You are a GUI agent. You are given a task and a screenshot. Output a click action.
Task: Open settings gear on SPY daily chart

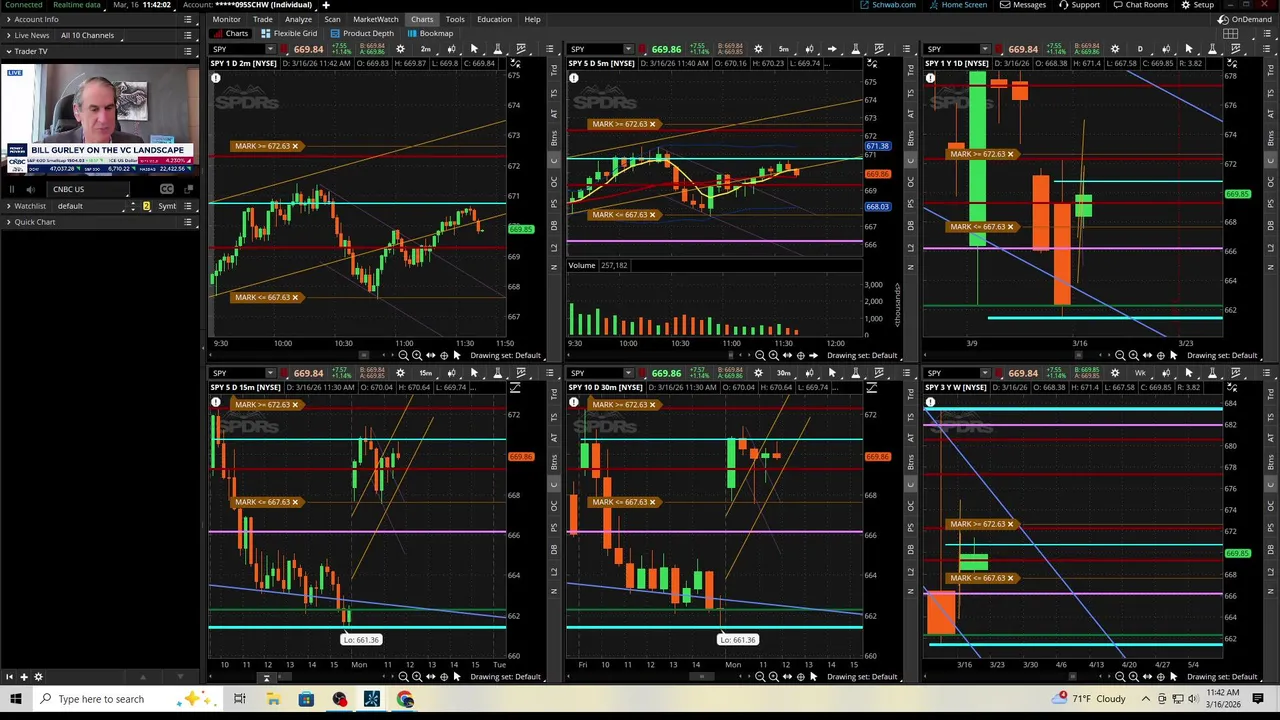pos(1115,49)
